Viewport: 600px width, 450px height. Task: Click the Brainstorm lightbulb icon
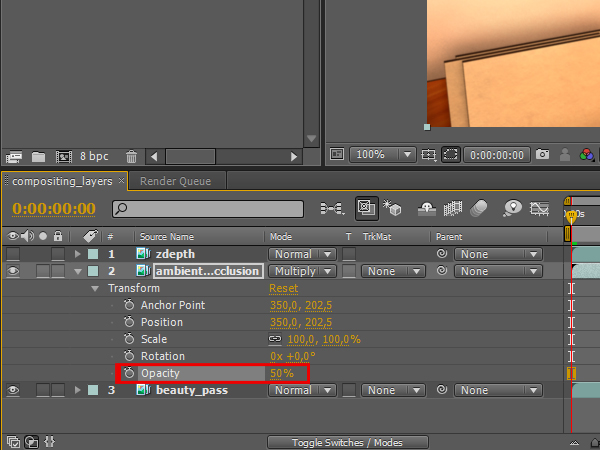pyautogui.click(x=513, y=209)
